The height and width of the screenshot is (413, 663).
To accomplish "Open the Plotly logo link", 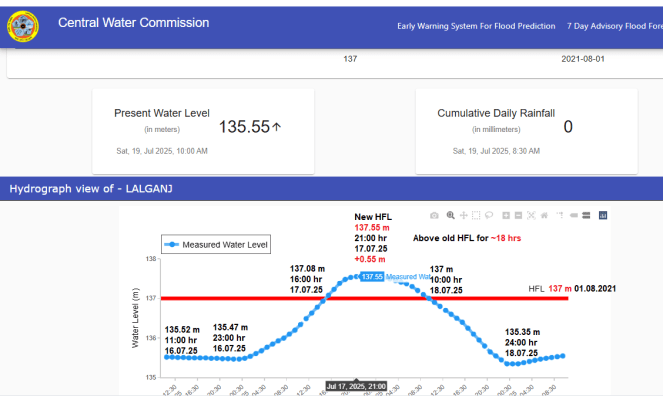I will click(x=604, y=215).
